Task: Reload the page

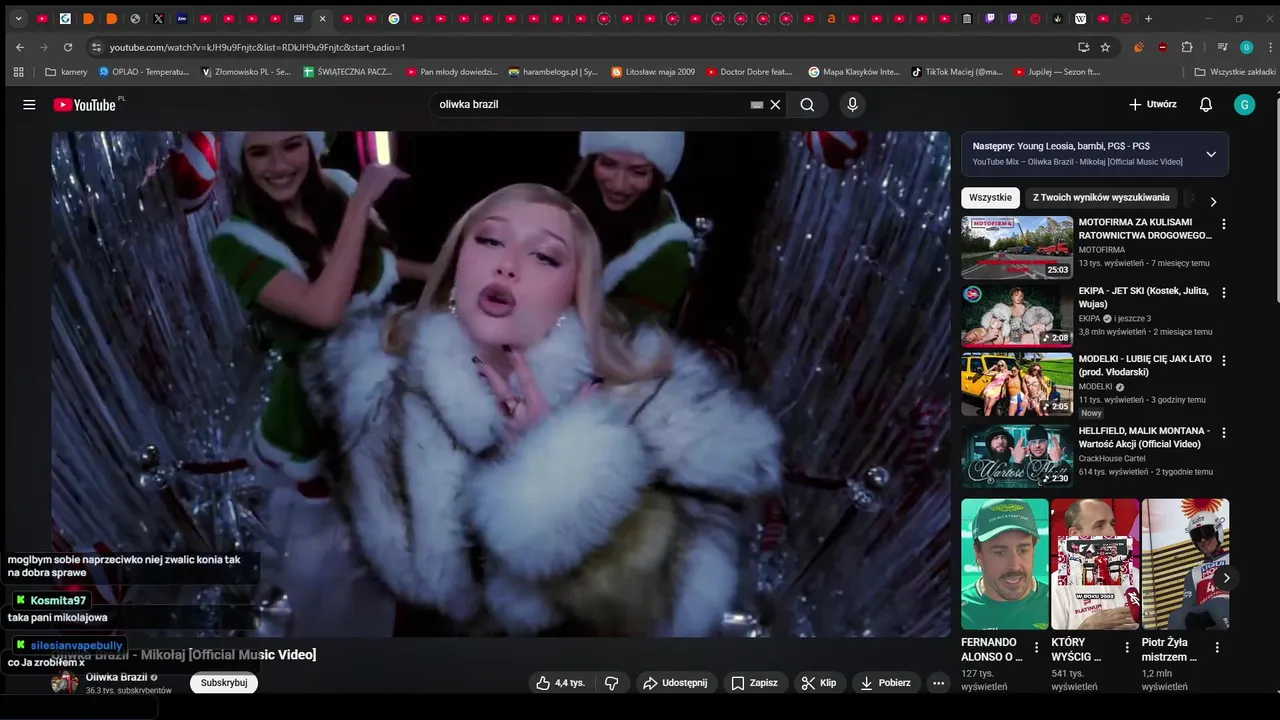Action: (68, 47)
